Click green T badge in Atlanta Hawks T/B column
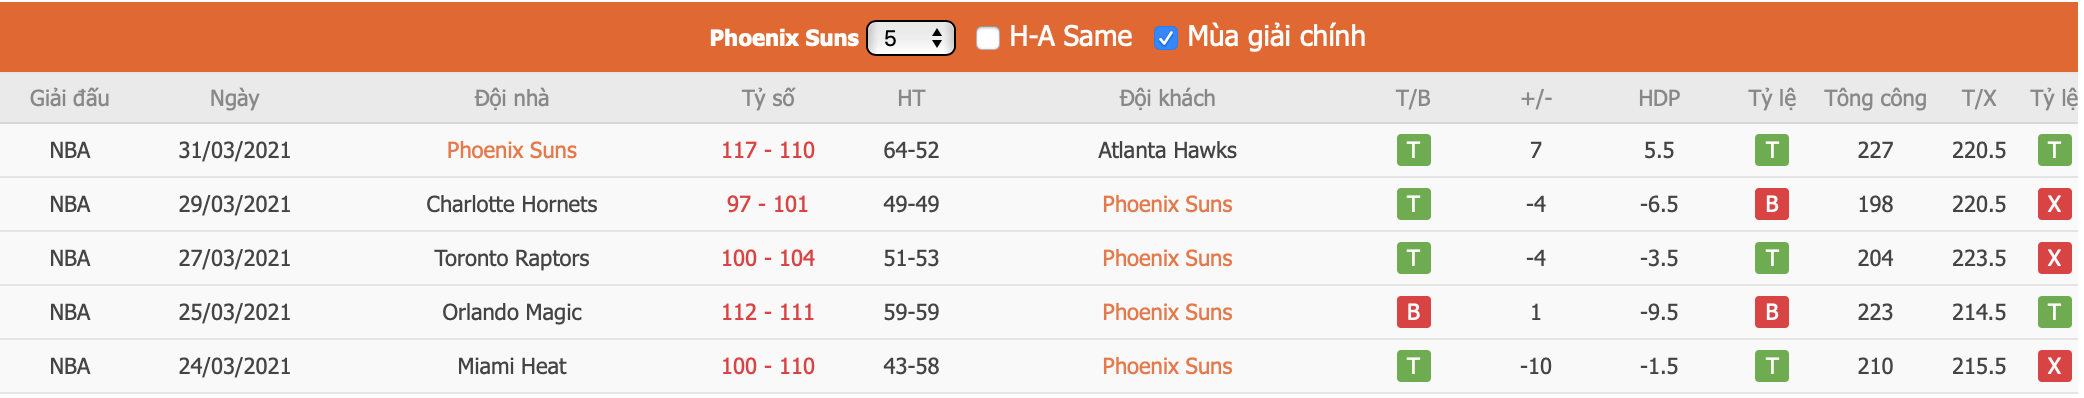The image size is (2084, 398). [x=1413, y=150]
